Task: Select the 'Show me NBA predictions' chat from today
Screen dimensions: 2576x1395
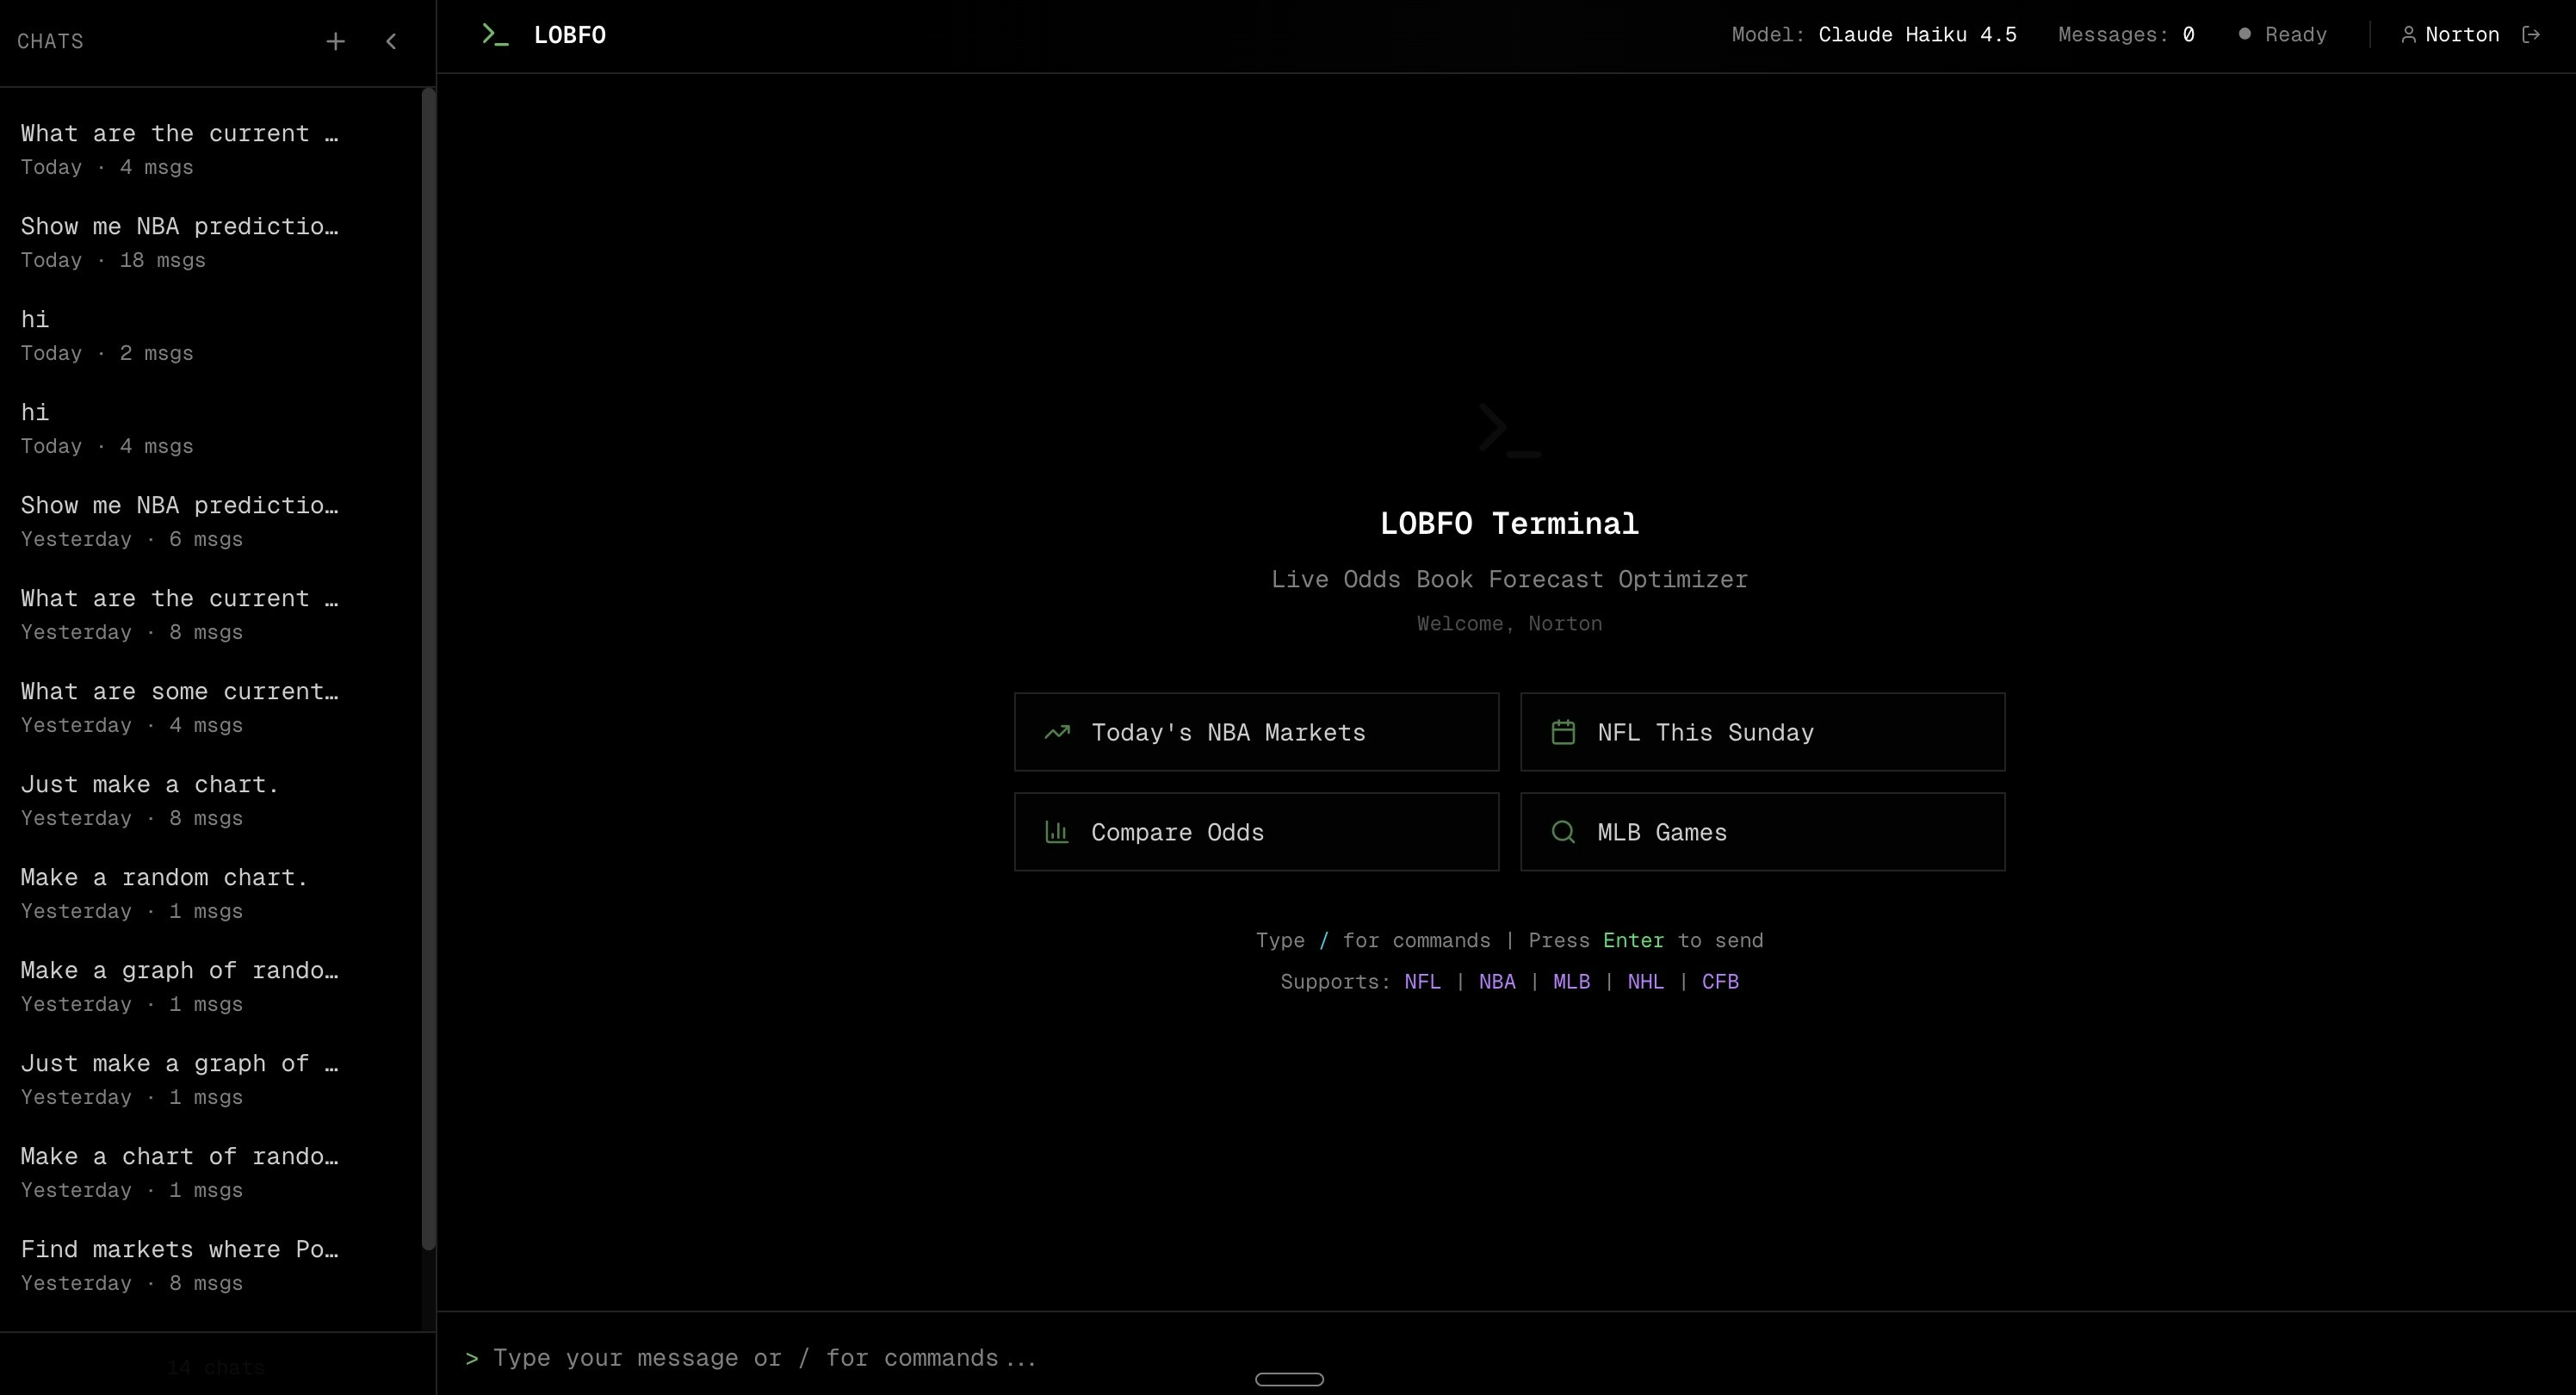Action: [180, 240]
